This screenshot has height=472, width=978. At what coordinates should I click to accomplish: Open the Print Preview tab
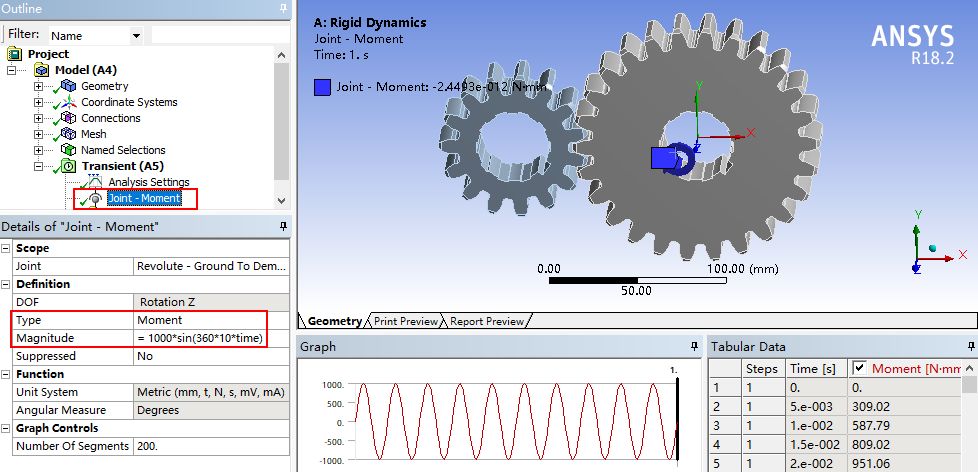tap(405, 321)
